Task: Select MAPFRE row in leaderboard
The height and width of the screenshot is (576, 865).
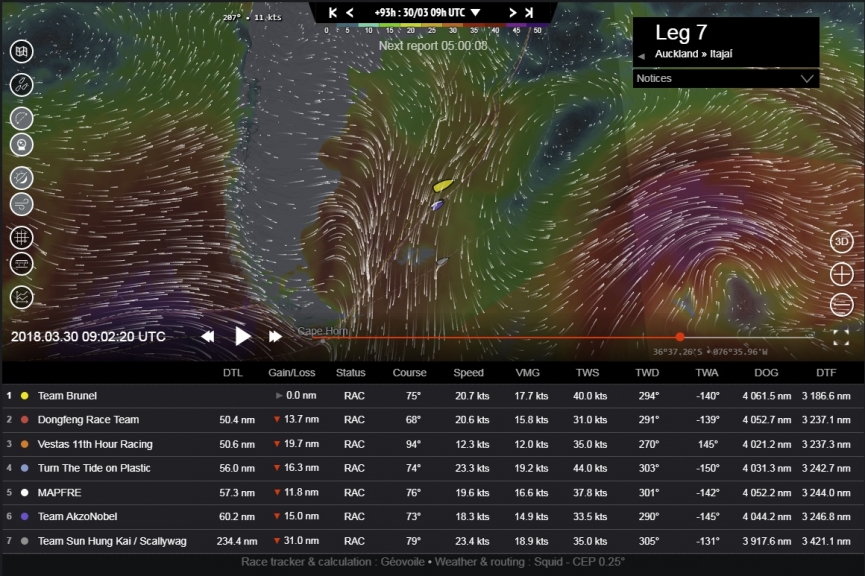Action: point(432,492)
